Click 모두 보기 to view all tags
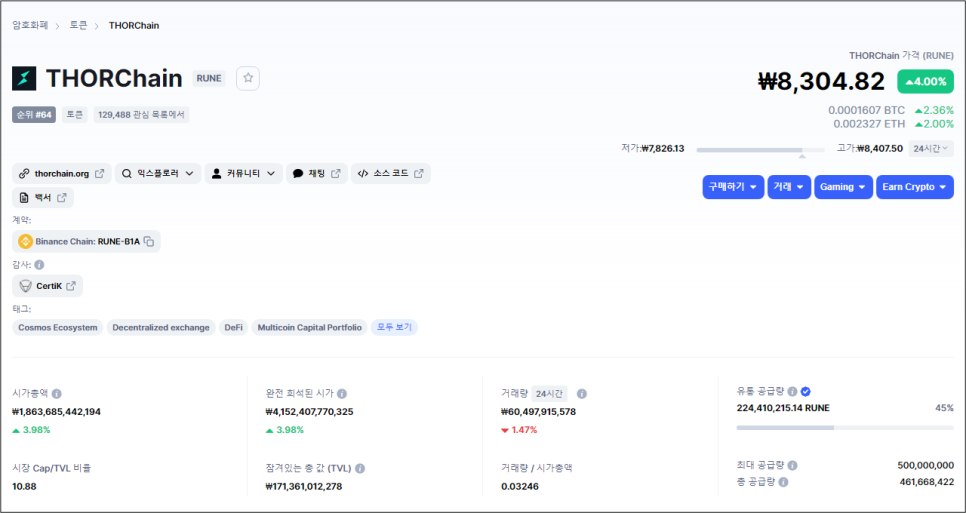 tap(394, 328)
